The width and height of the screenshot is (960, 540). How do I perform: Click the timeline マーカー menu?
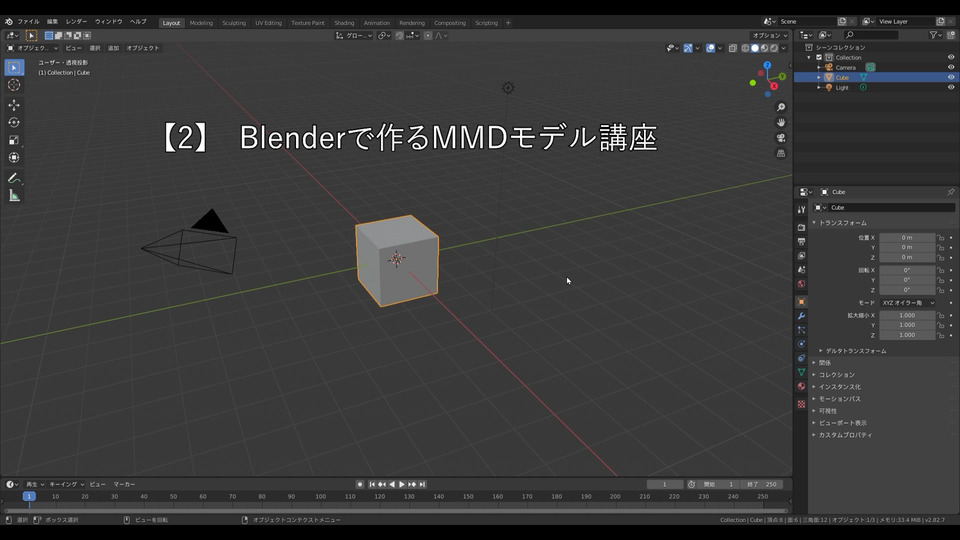pos(124,484)
